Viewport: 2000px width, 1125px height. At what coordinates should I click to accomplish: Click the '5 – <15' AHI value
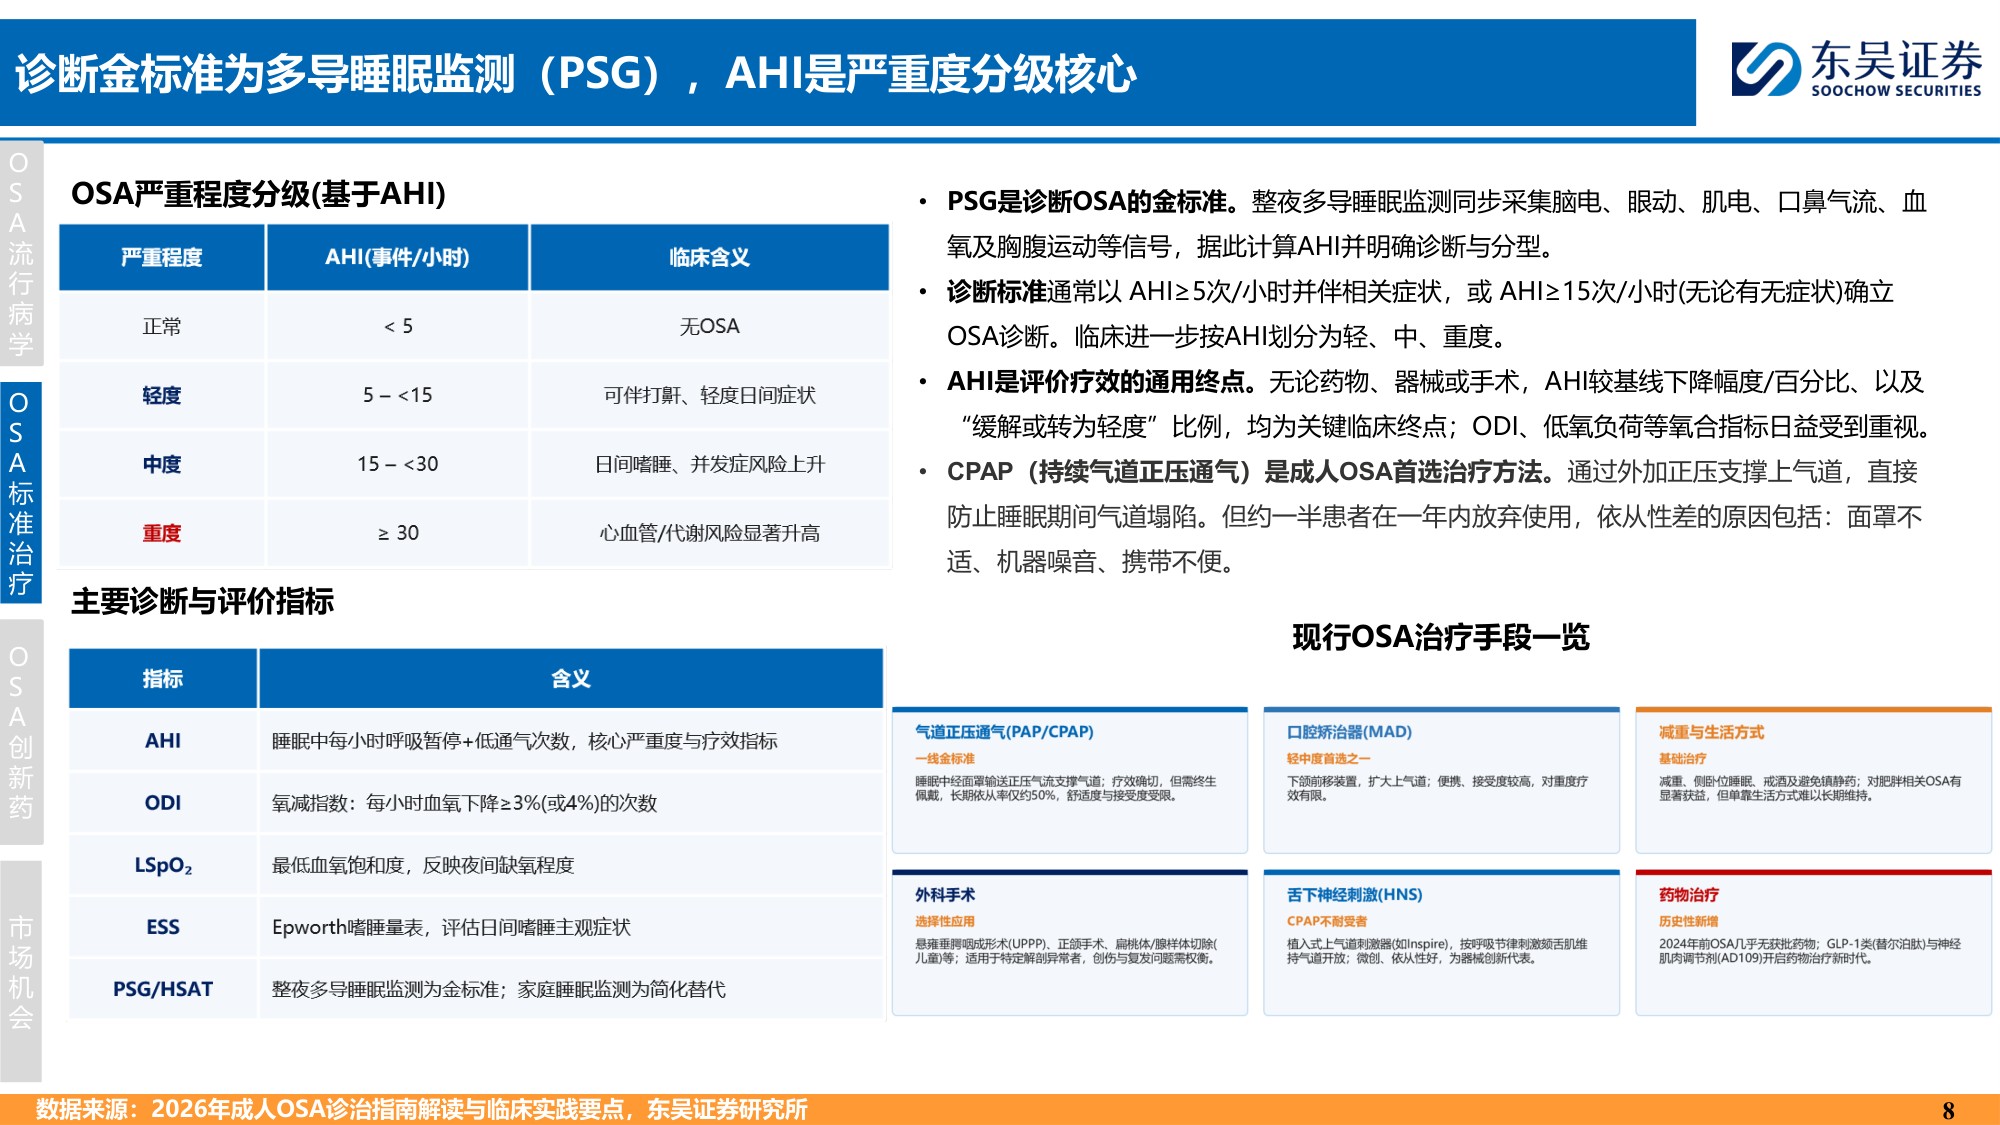[398, 395]
